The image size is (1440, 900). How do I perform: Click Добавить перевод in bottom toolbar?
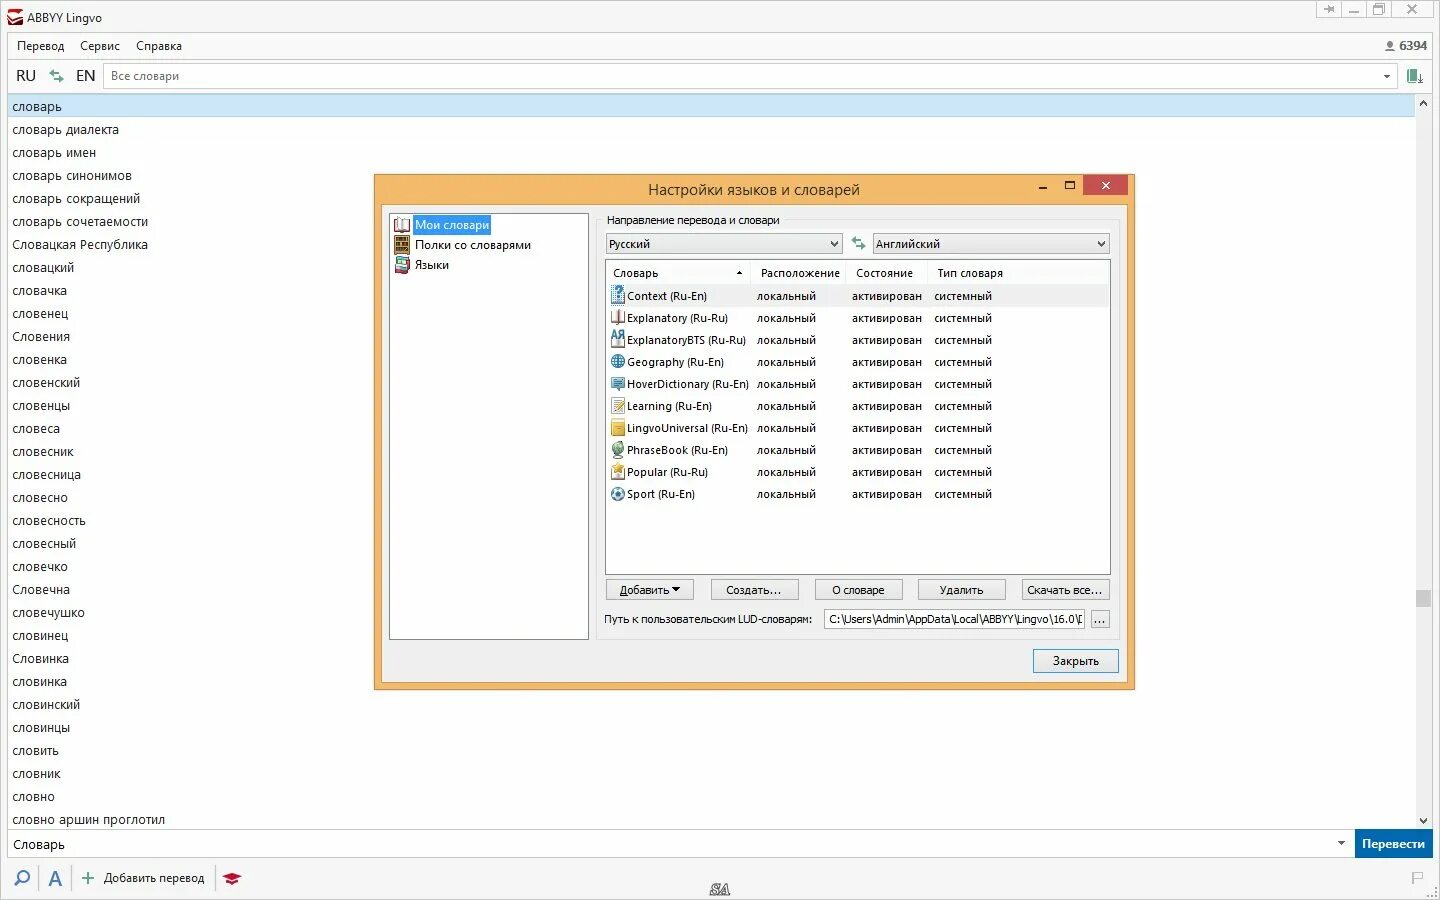154,878
